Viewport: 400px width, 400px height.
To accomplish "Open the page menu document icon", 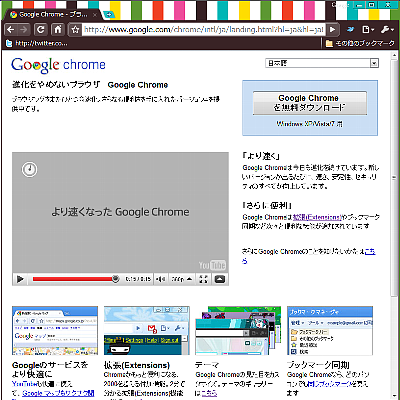I will (x=368, y=30).
